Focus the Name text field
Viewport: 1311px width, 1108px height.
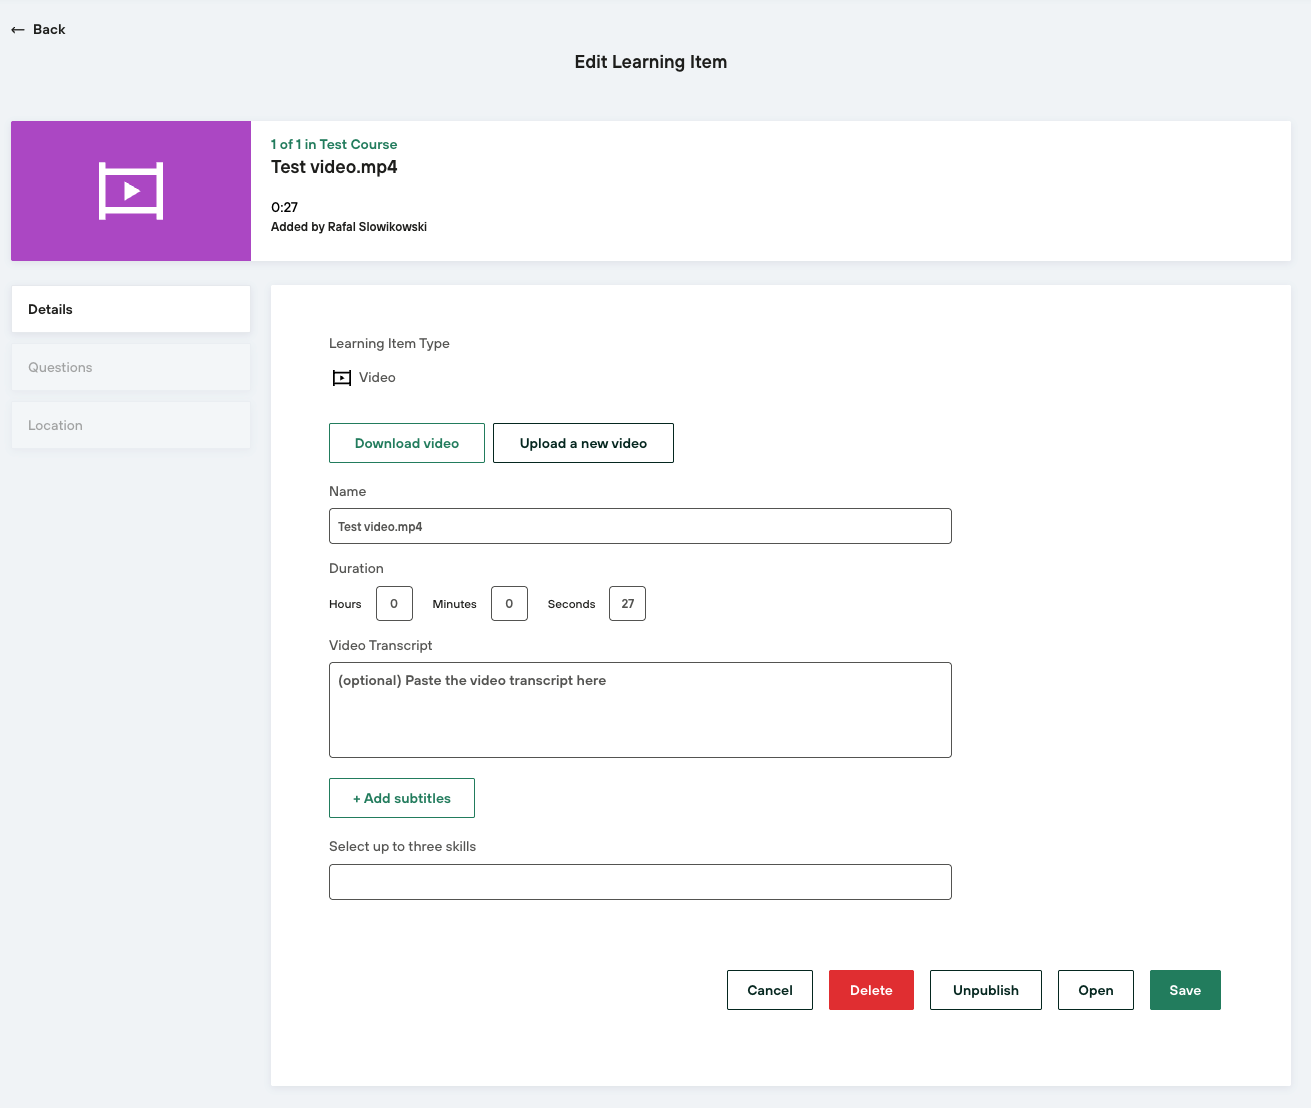coord(640,526)
